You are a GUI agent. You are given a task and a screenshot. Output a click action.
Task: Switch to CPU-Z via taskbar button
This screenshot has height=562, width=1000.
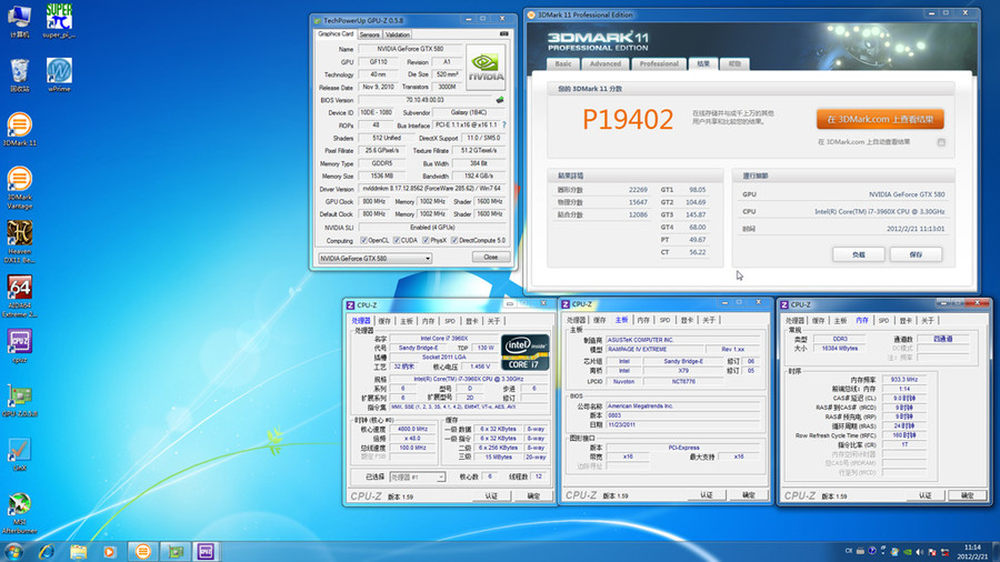pos(205,552)
